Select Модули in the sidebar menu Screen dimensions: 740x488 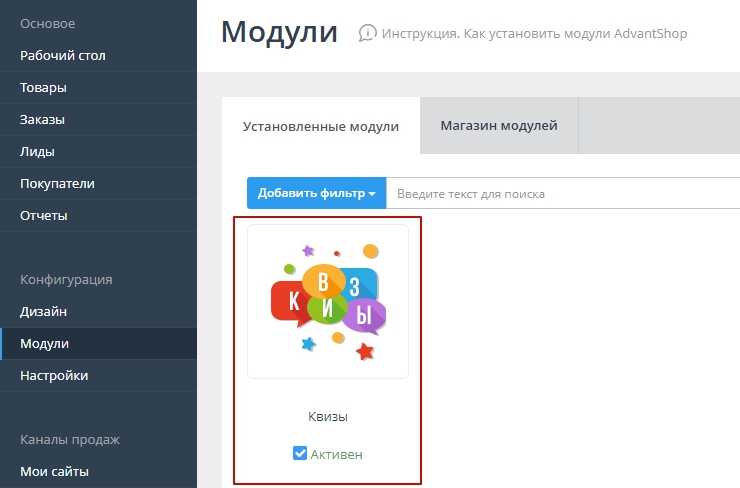45,343
